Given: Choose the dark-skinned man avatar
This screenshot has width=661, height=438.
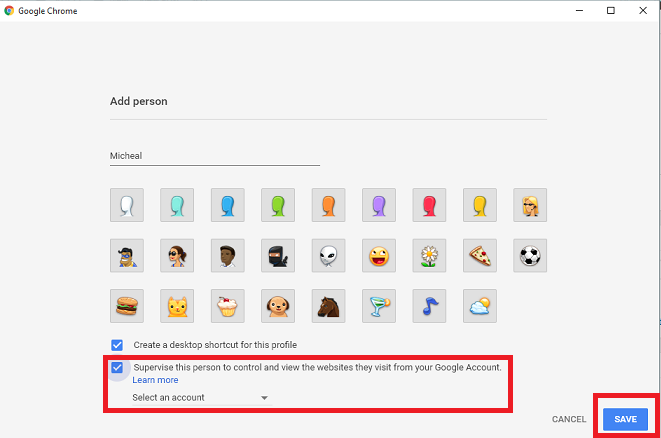Looking at the screenshot, I should tap(228, 255).
